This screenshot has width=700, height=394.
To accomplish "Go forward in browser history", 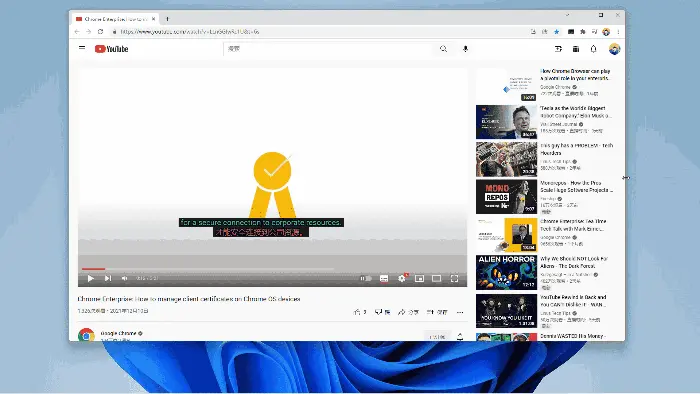I will coord(88,32).
